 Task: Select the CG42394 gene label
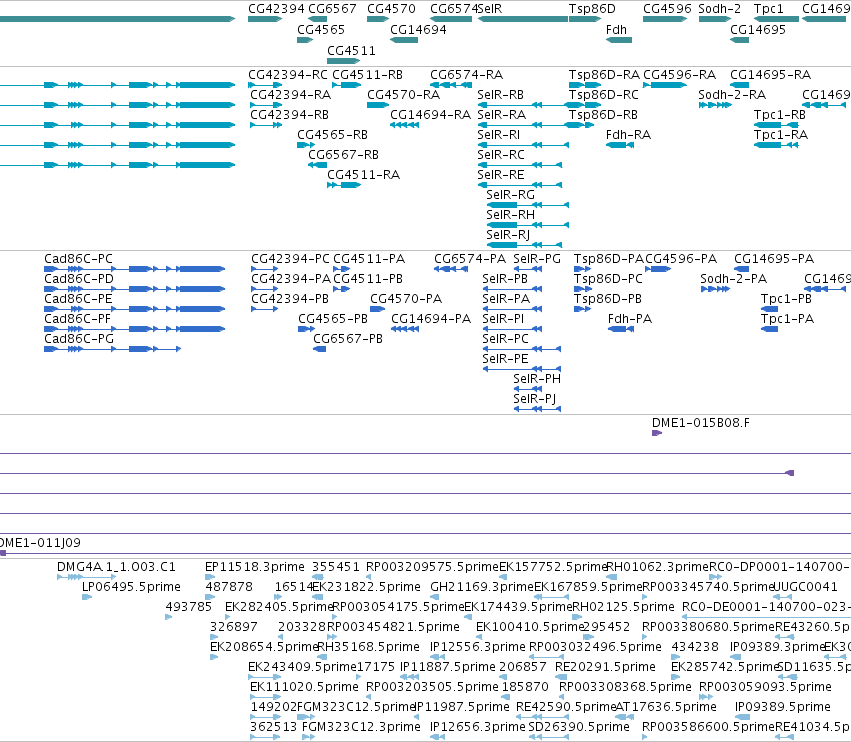(276, 9)
